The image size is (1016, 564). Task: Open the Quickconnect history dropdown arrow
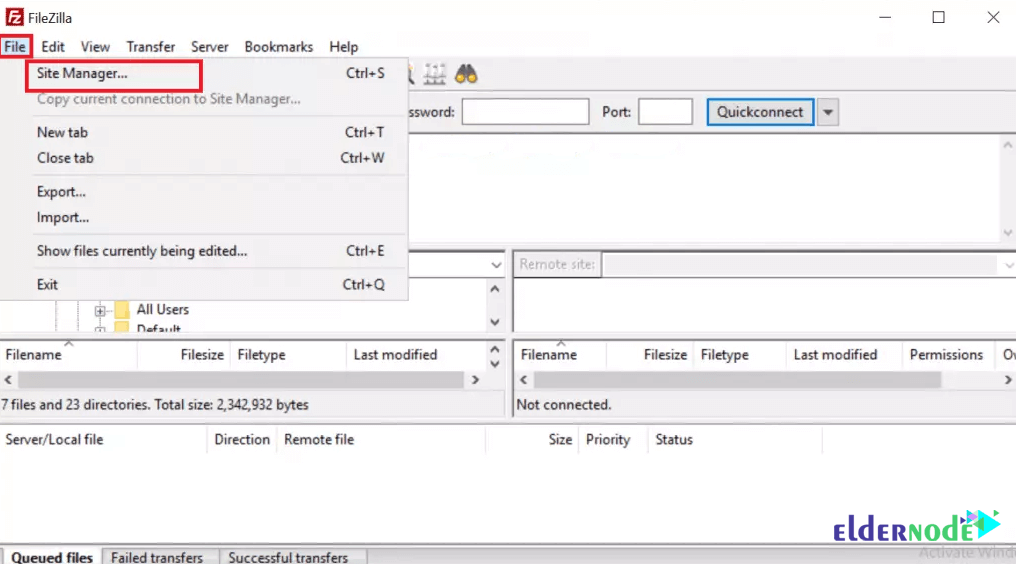pyautogui.click(x=827, y=112)
